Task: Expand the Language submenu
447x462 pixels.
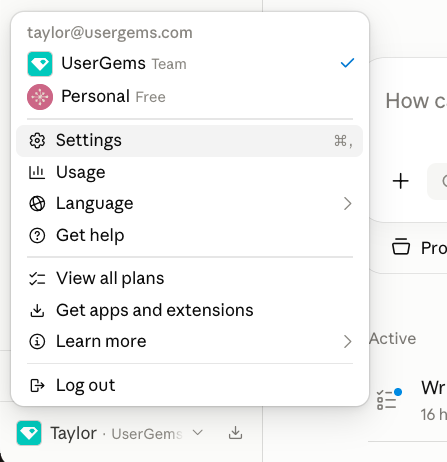Action: (190, 204)
